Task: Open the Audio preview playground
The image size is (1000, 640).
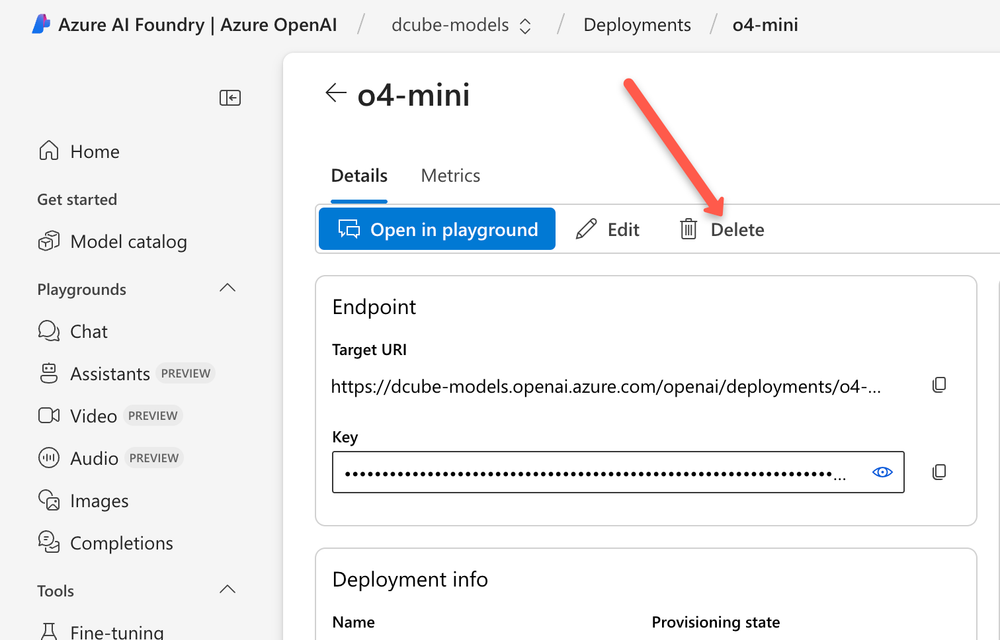Action: click(95, 457)
